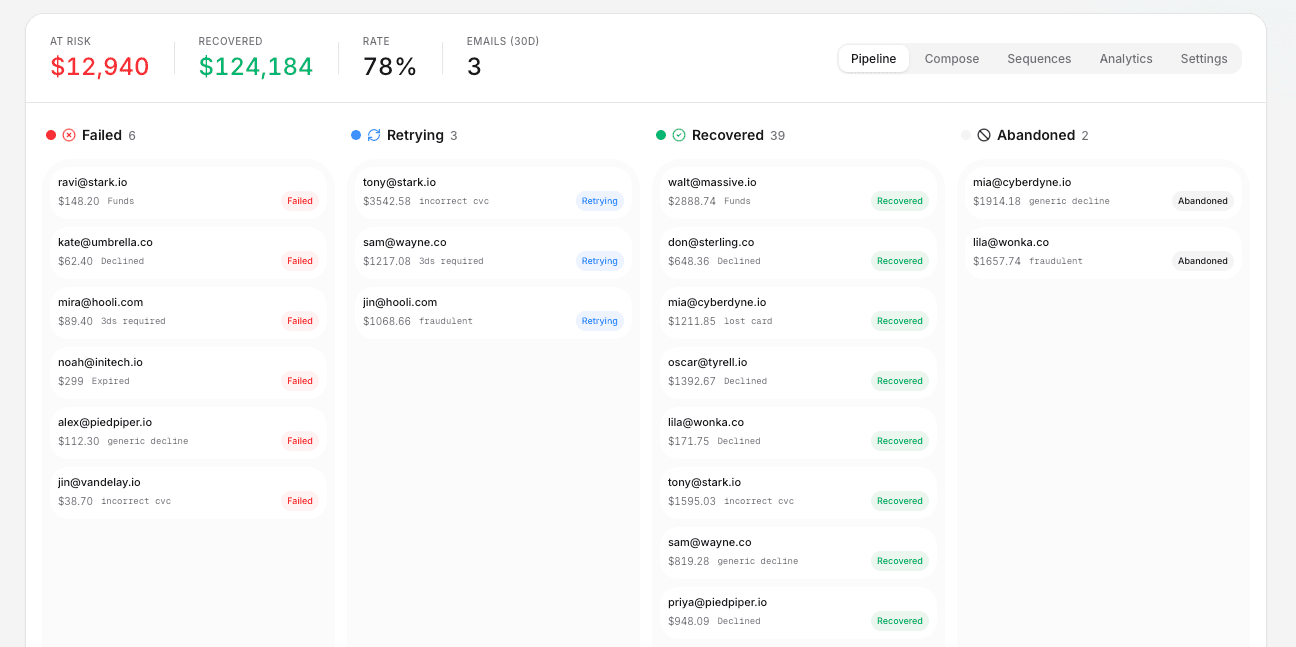Screen dimensions: 1296x647
Task: Open tony@stark.io in the Retrying column
Action: tap(493, 192)
